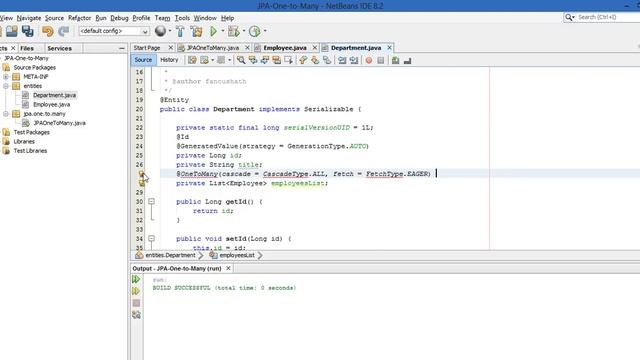Click the Stop Macro Recording icon
The width and height of the screenshot is (640, 360).
(380, 60)
